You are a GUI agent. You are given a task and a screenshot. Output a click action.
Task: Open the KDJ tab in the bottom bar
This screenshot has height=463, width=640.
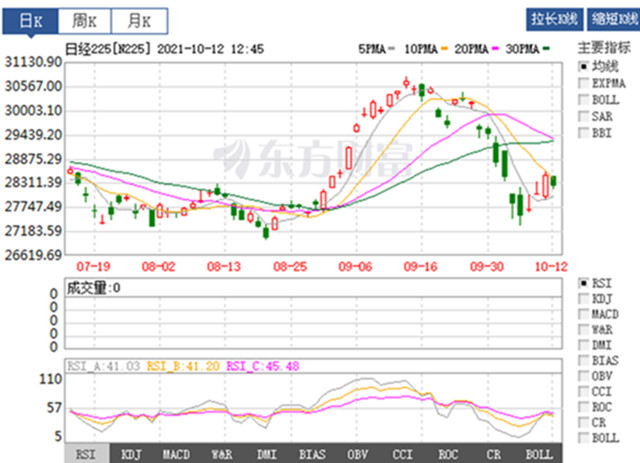tap(133, 454)
